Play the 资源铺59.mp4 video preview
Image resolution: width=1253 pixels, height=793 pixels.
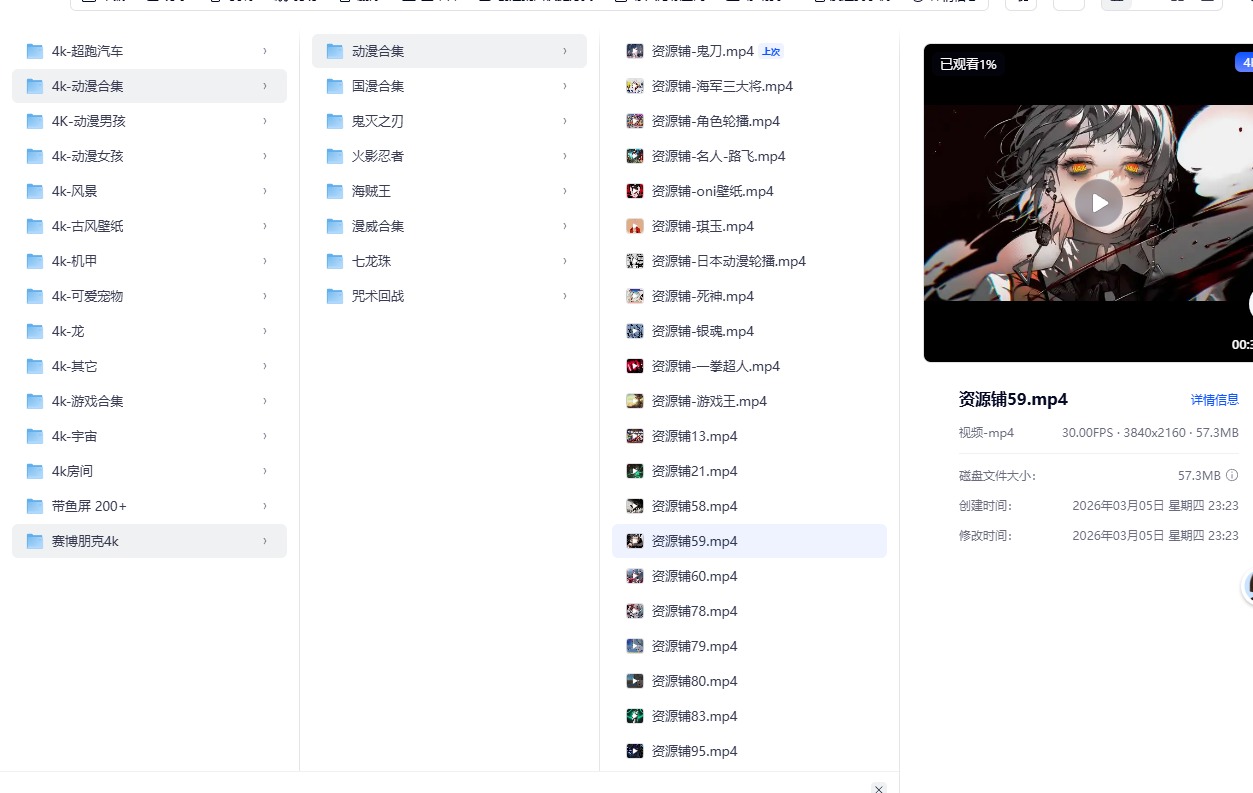1100,203
